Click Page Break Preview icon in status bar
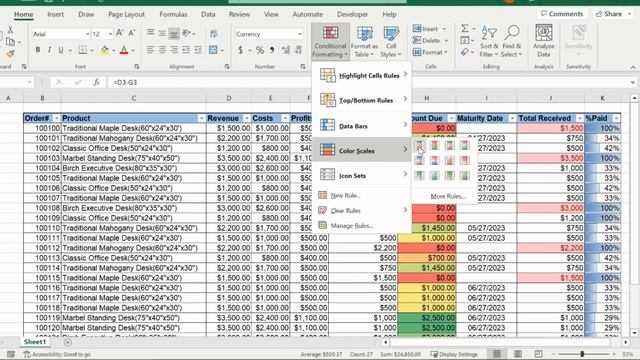Screen dimensions: 640x360 pyautogui.click(x=538, y=354)
